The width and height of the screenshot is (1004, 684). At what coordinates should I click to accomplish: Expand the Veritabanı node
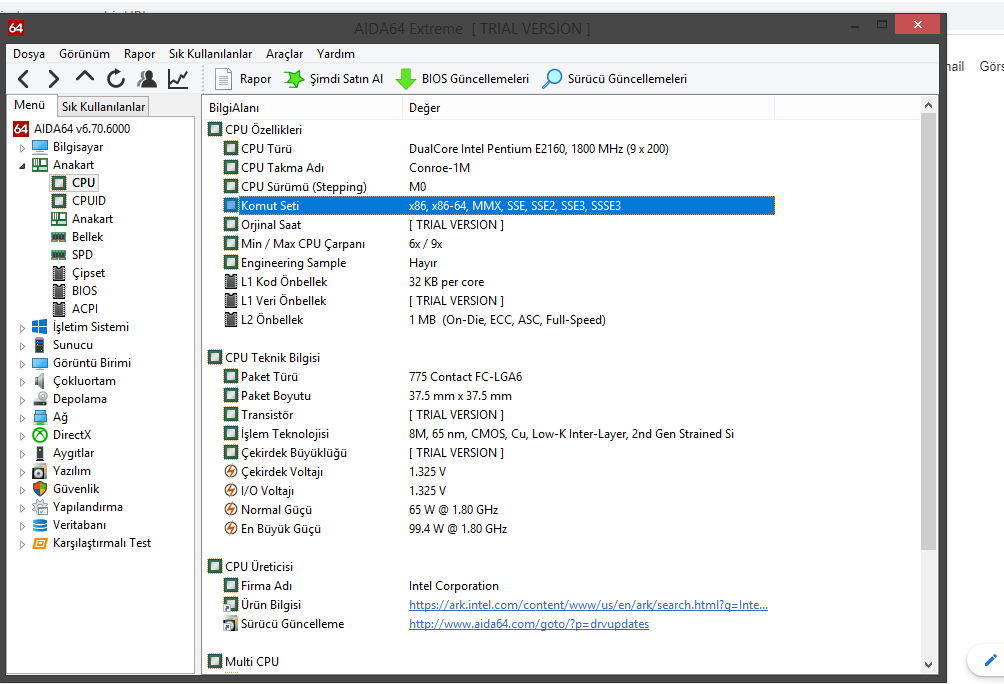click(x=22, y=526)
